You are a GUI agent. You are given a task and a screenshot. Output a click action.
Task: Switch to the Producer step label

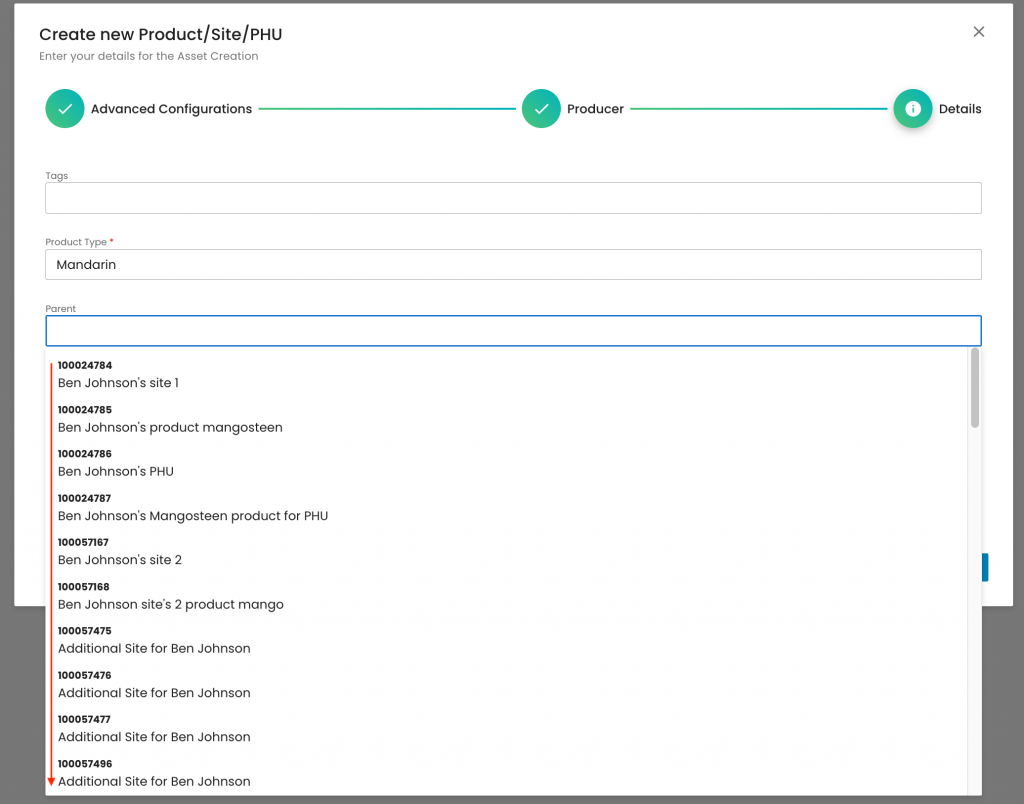(595, 109)
